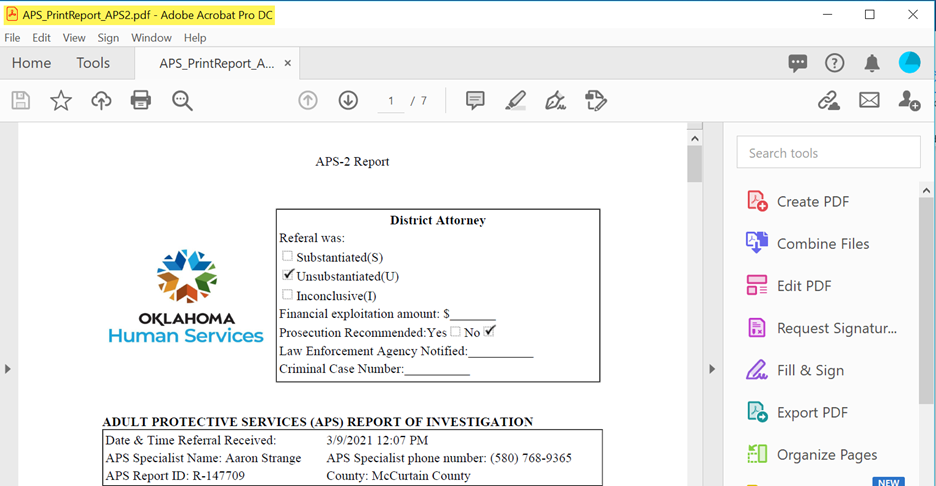Select the APS_PrintReport_A... document tab
Image resolution: width=936 pixels, height=486 pixels.
[217, 63]
